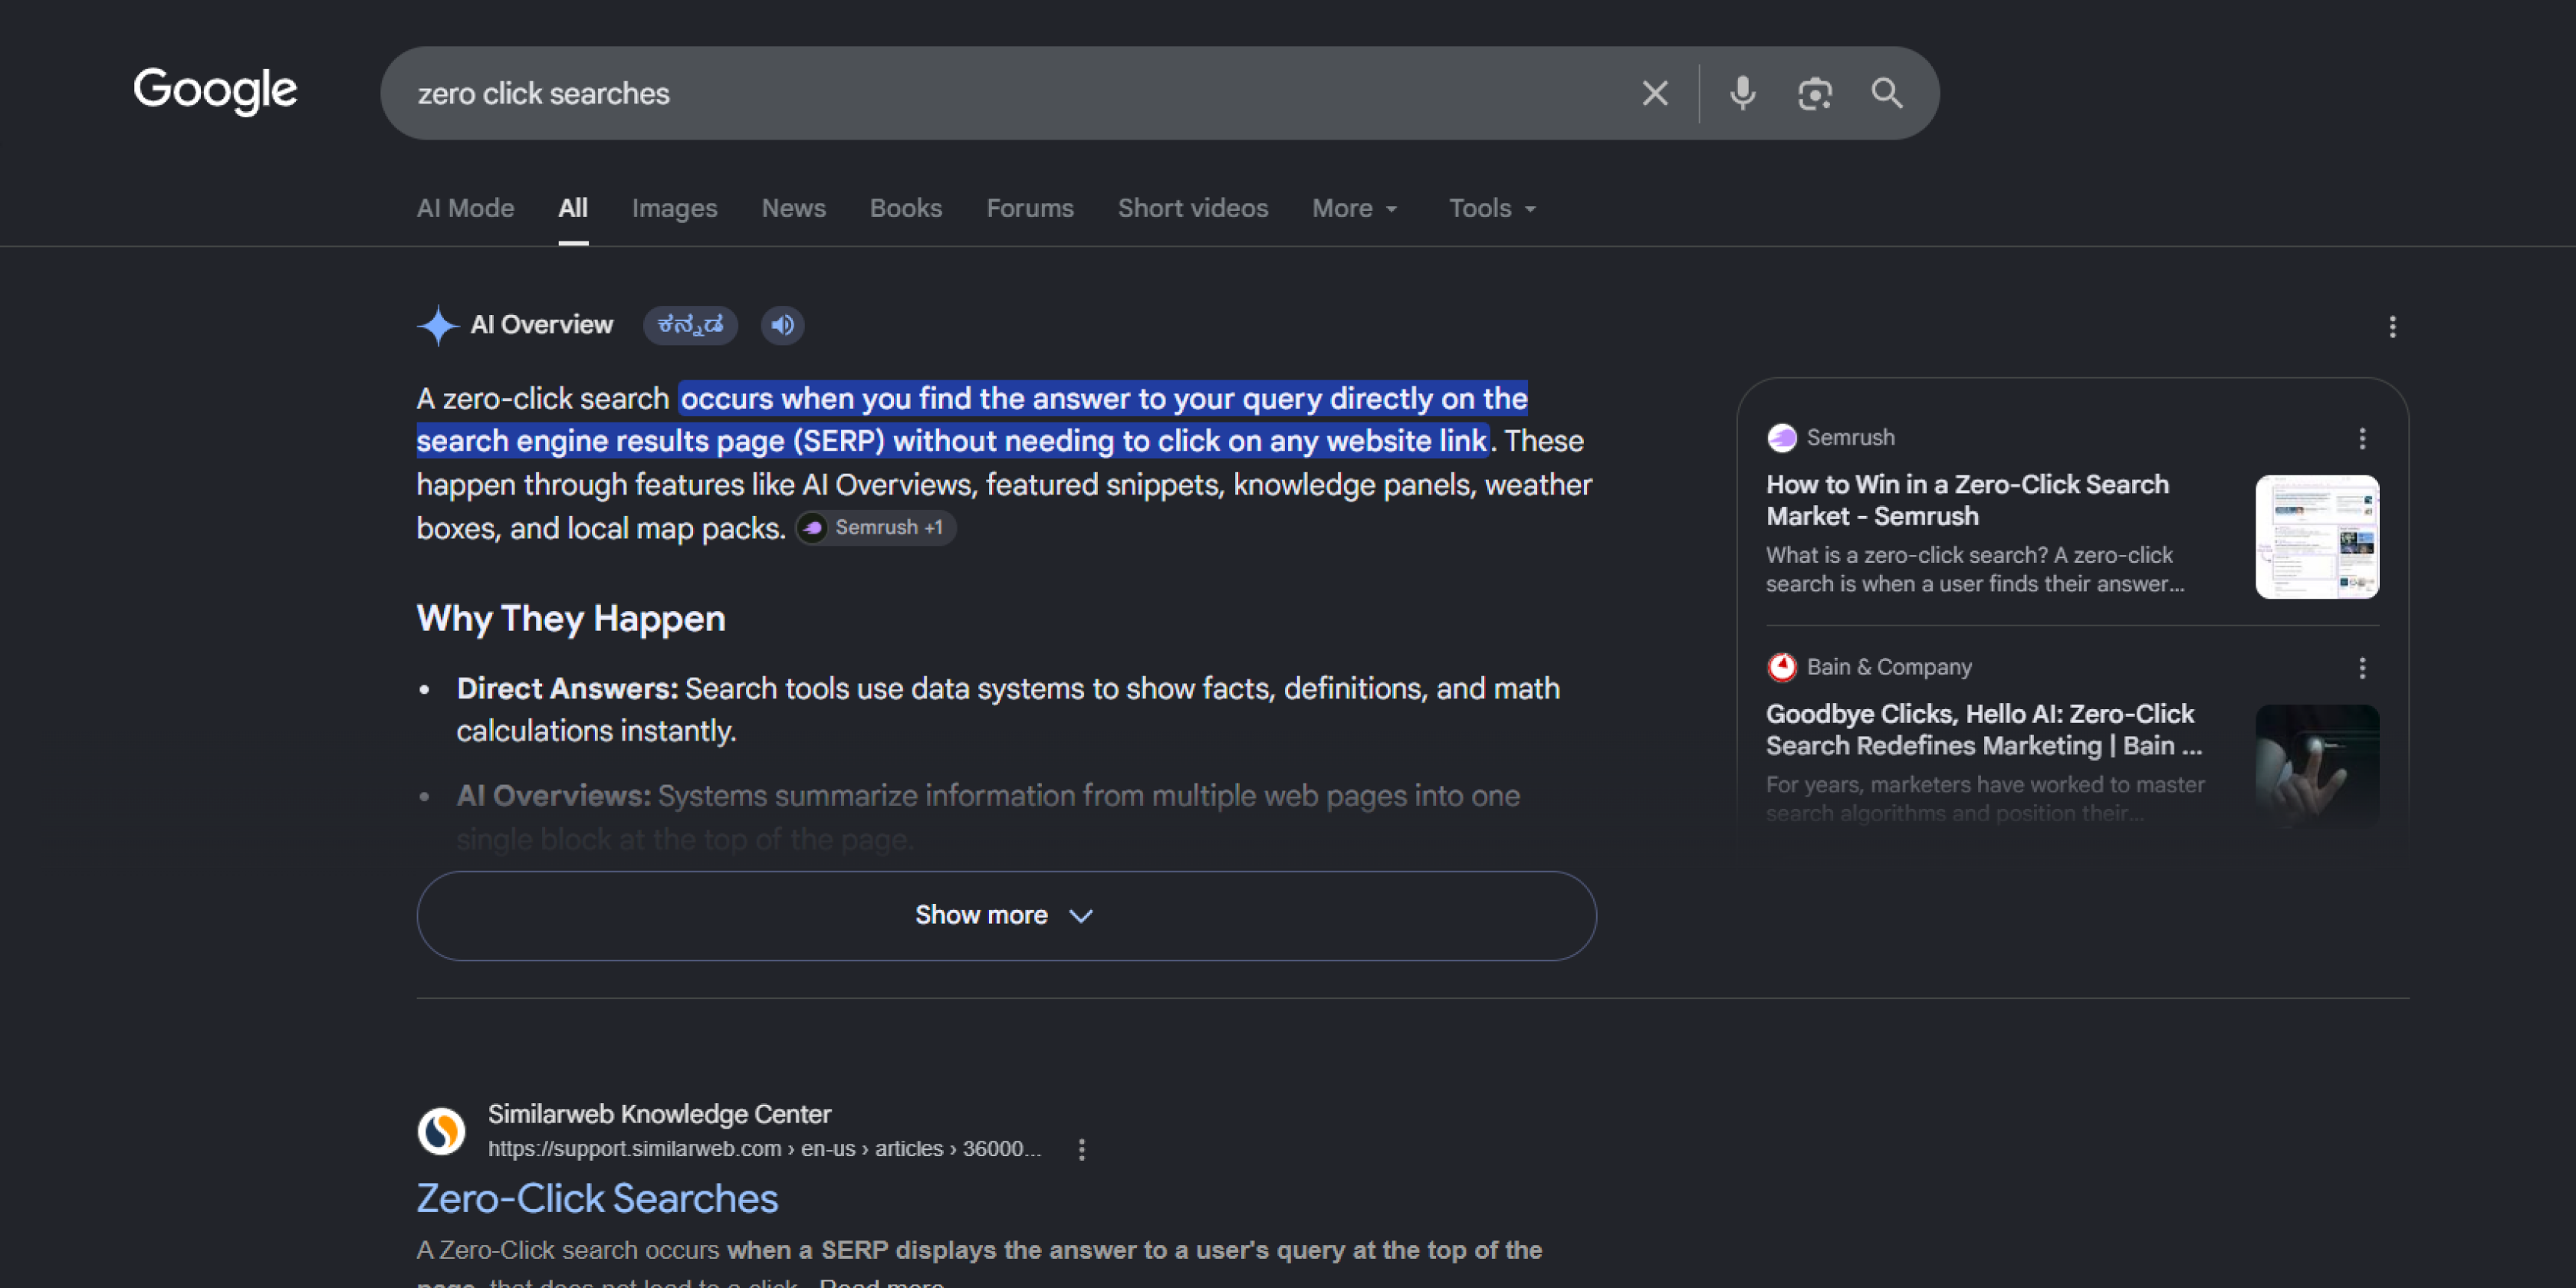Open the Semrush +1 source citation chip
The image size is (2576, 1288).
tap(876, 528)
